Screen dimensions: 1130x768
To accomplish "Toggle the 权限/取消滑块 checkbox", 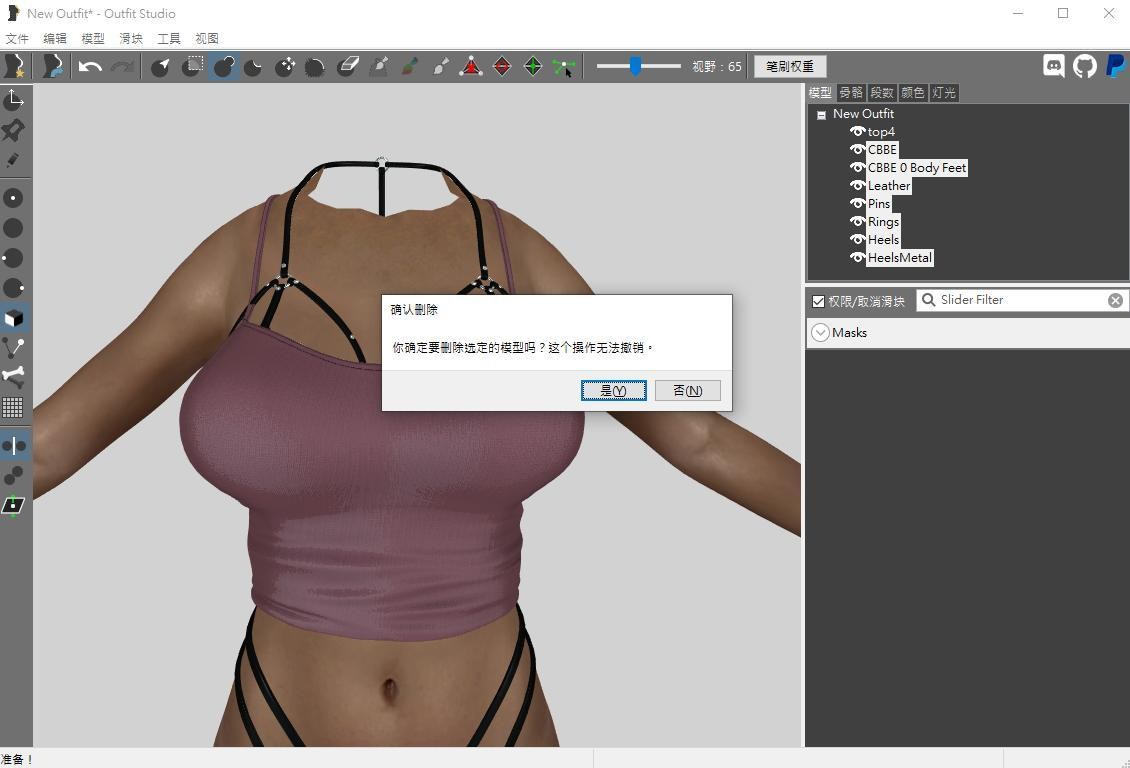I will [x=819, y=300].
